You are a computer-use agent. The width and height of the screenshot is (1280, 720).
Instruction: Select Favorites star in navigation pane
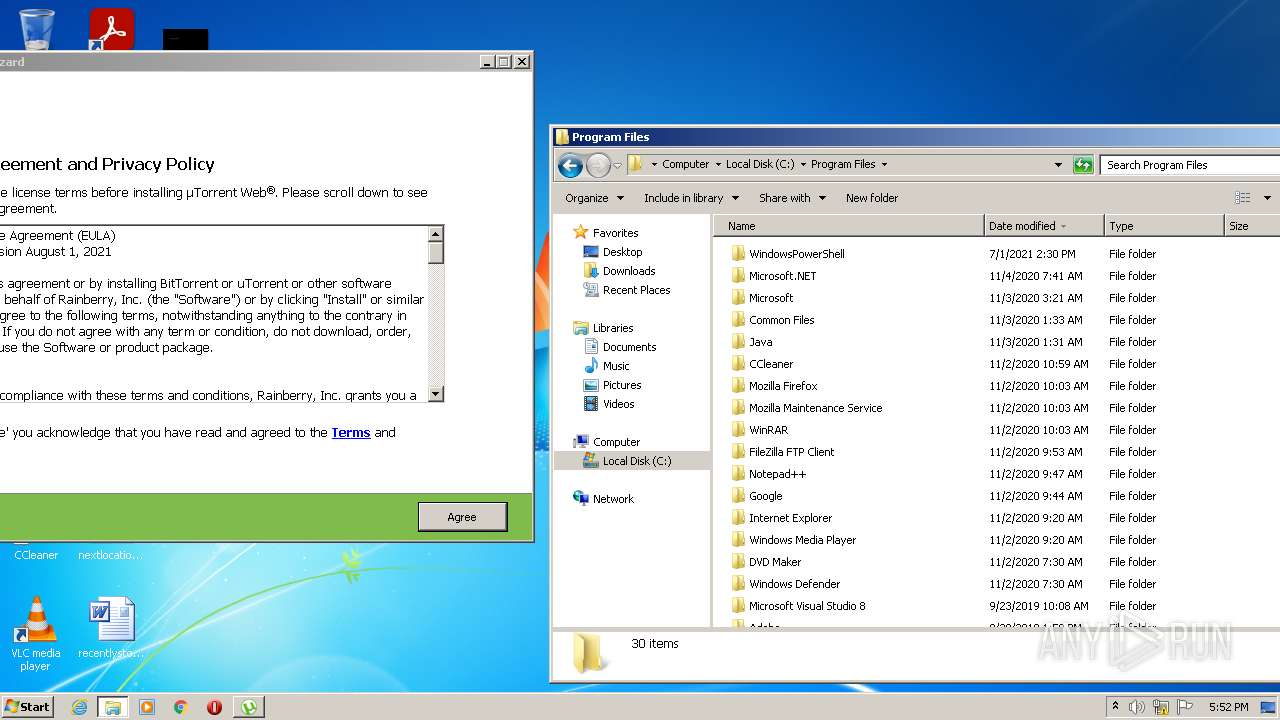pos(580,233)
